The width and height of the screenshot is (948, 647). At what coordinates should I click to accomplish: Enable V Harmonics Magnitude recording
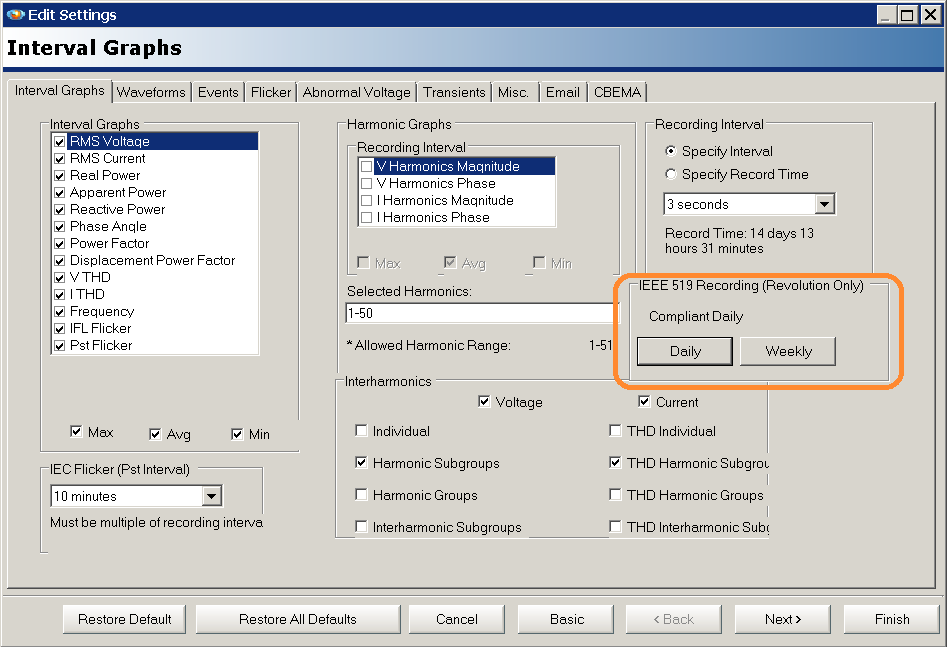pos(367,166)
